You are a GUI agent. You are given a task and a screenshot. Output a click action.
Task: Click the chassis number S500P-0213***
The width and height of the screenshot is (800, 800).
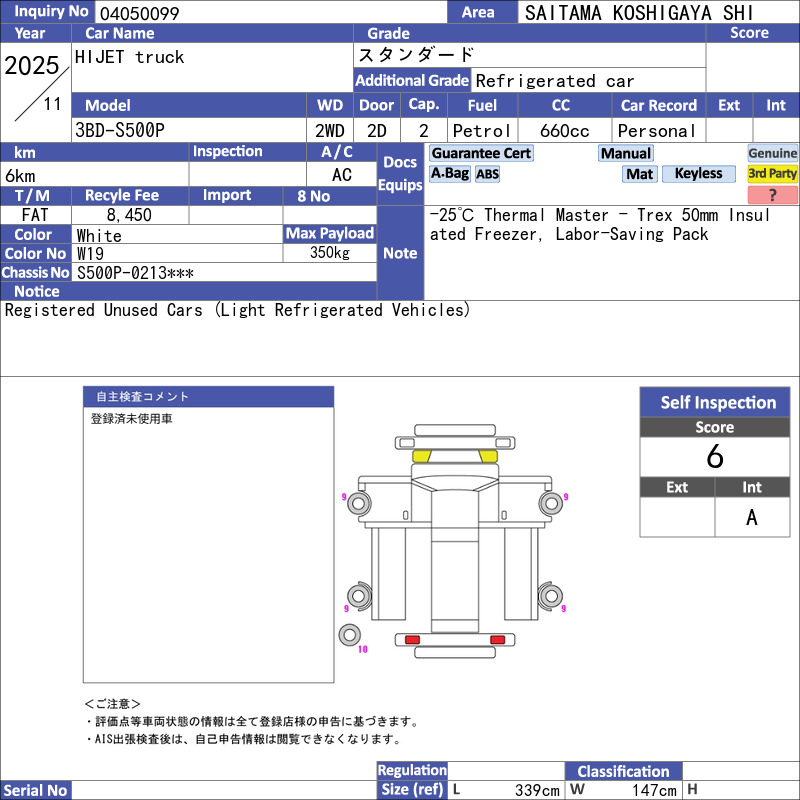[x=135, y=273]
